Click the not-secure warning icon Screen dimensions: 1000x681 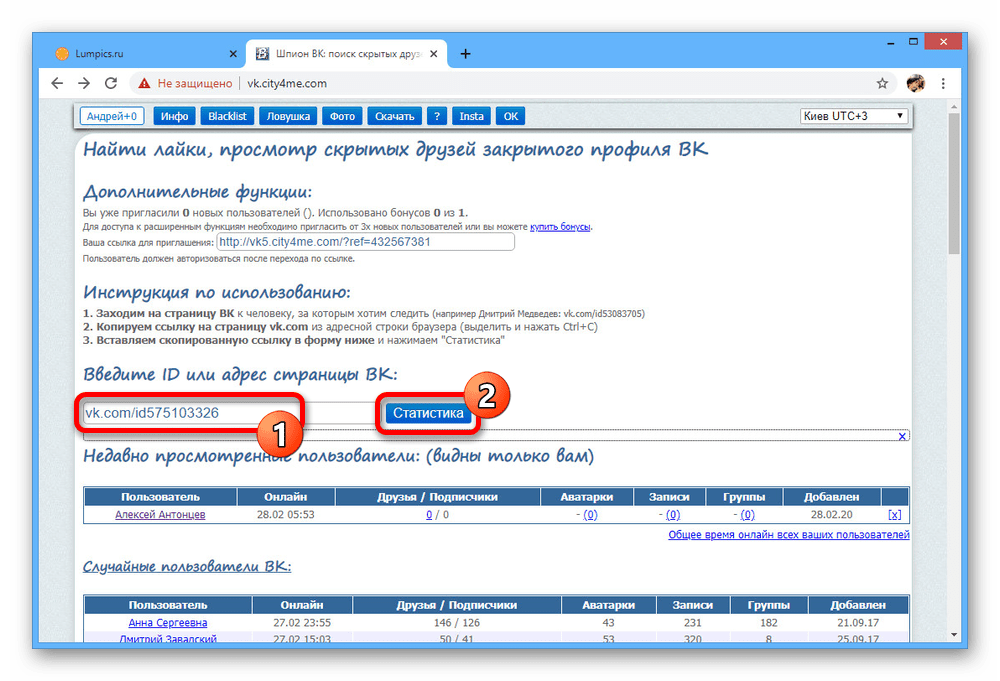point(145,83)
